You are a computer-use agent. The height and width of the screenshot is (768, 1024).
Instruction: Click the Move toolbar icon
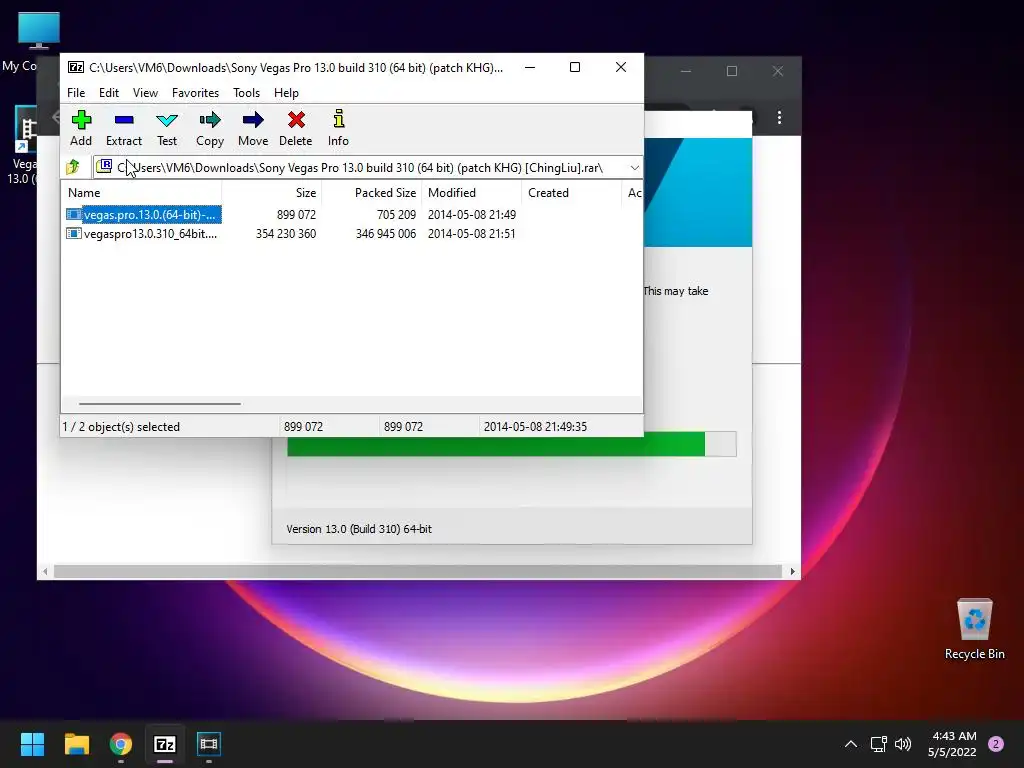[253, 128]
